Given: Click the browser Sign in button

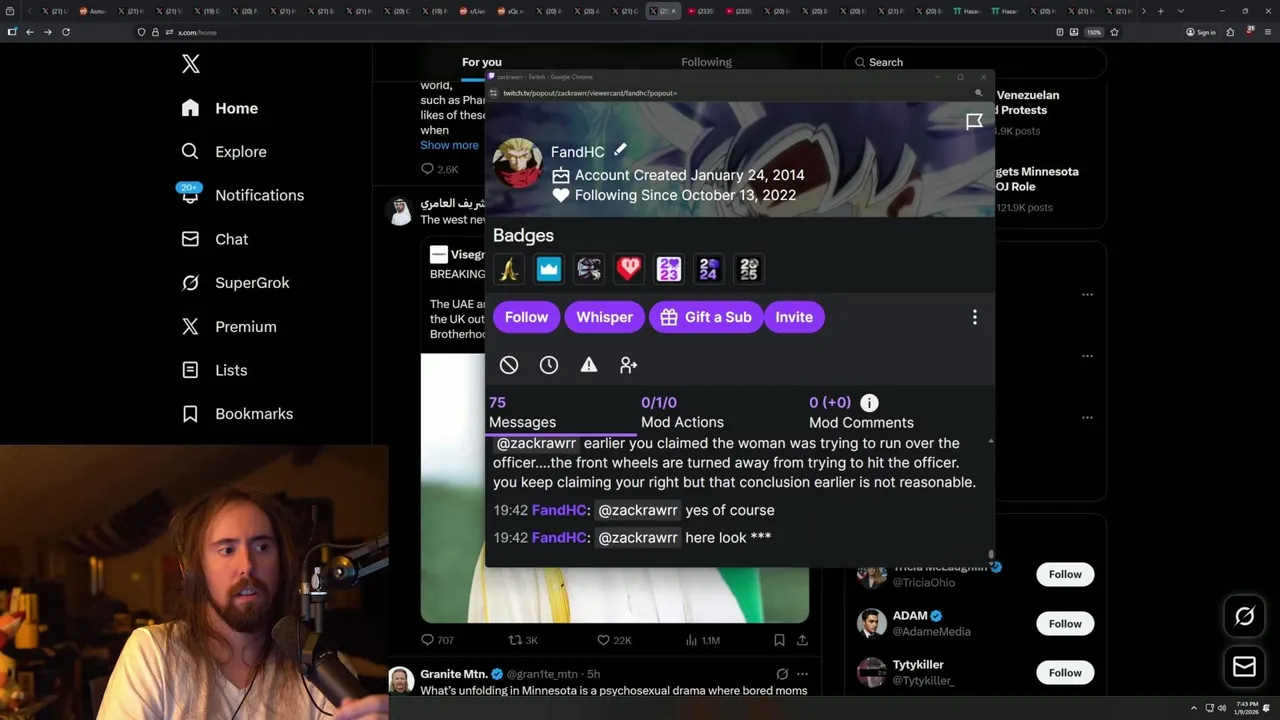Looking at the screenshot, I should [x=1201, y=32].
